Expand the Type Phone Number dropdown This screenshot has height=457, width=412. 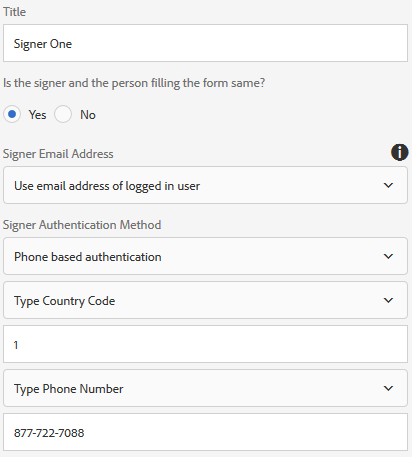[x=205, y=388]
